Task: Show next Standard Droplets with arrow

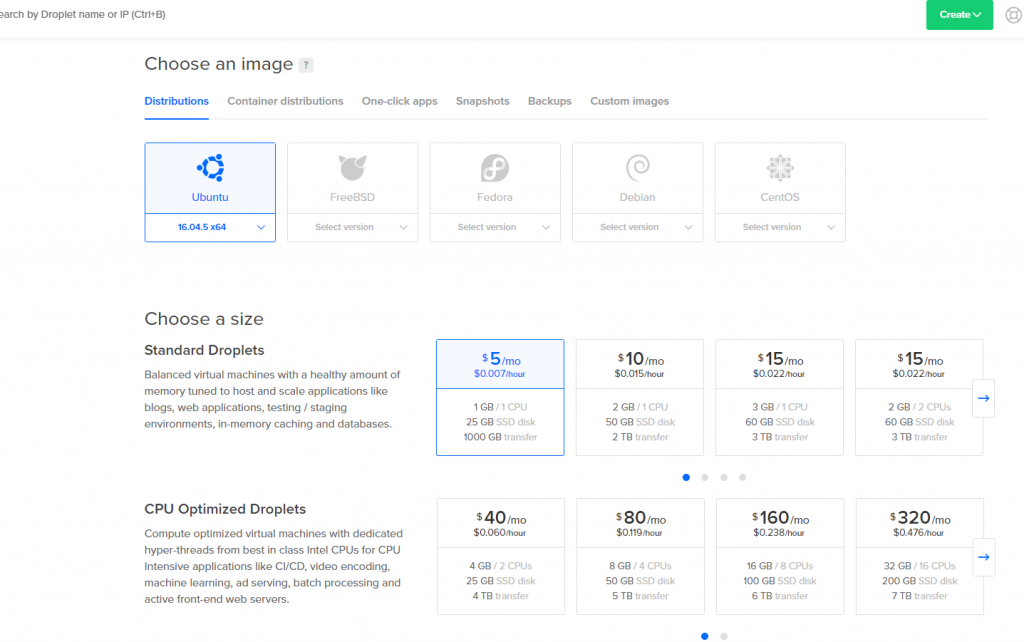Action: tap(984, 398)
